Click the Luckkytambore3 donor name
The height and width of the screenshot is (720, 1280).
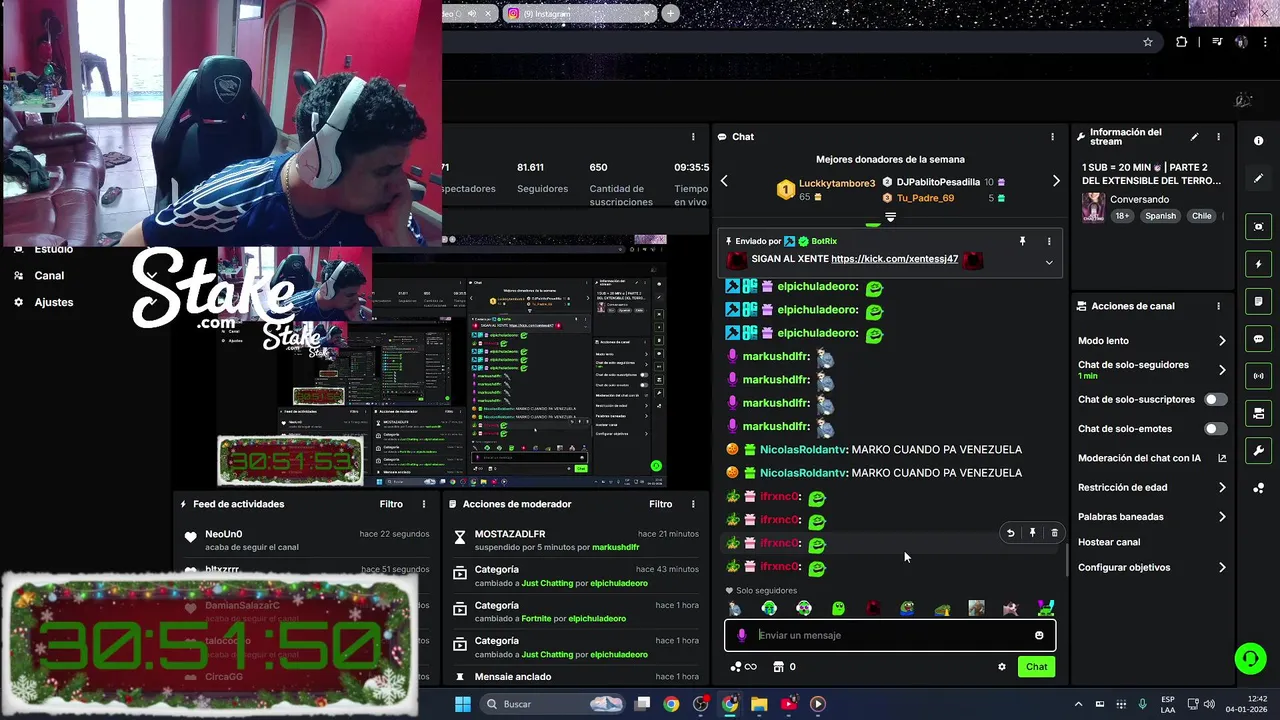tap(837, 183)
